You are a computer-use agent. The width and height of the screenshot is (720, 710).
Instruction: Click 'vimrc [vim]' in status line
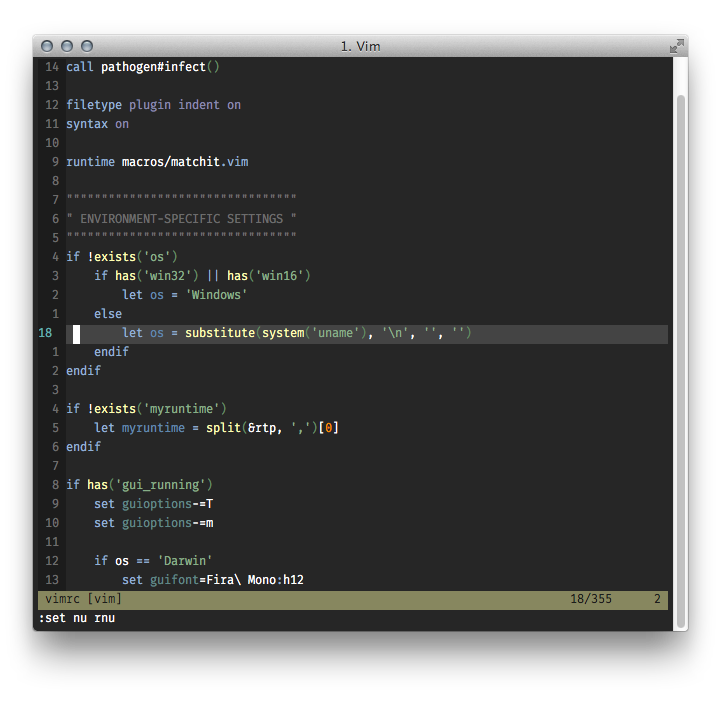pos(83,599)
